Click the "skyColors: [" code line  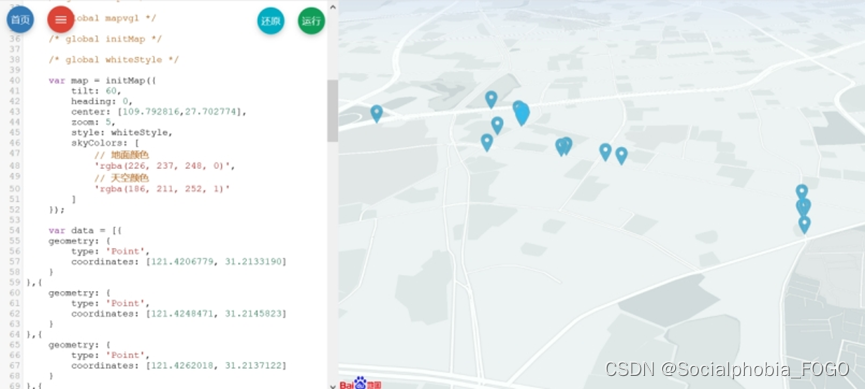point(105,143)
